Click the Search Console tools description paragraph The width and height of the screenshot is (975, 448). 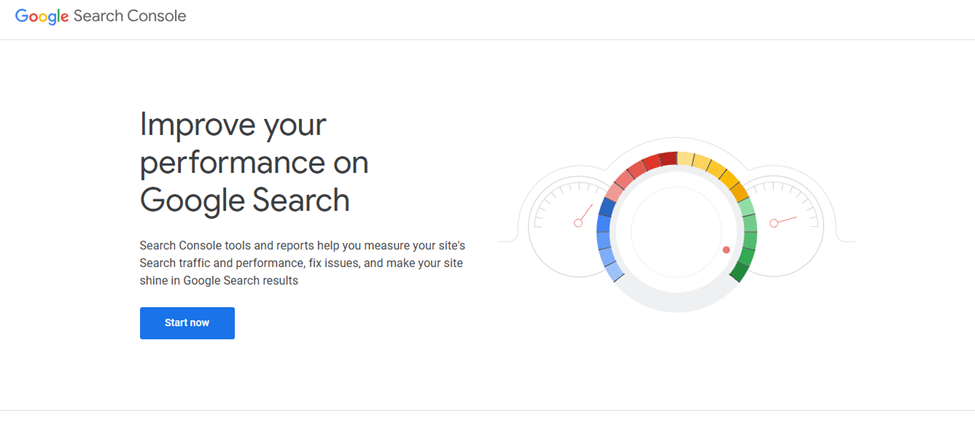pos(302,263)
